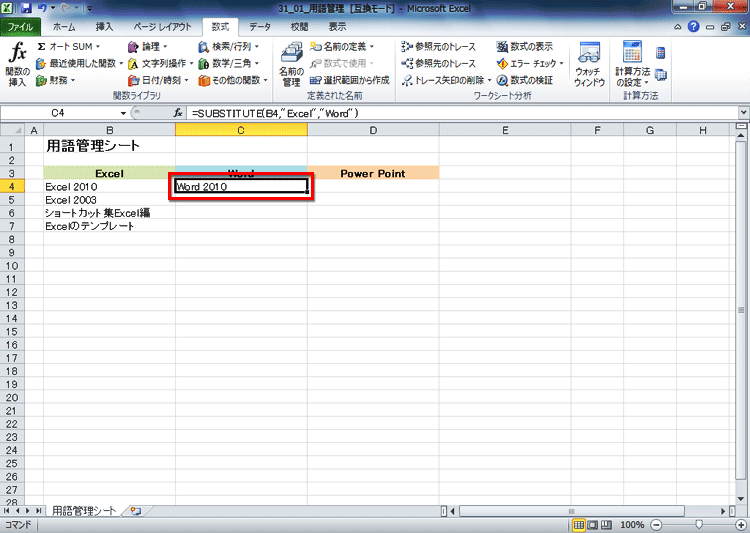Open Name Manager (名前の管理)
The height and width of the screenshot is (533, 750).
tap(291, 65)
